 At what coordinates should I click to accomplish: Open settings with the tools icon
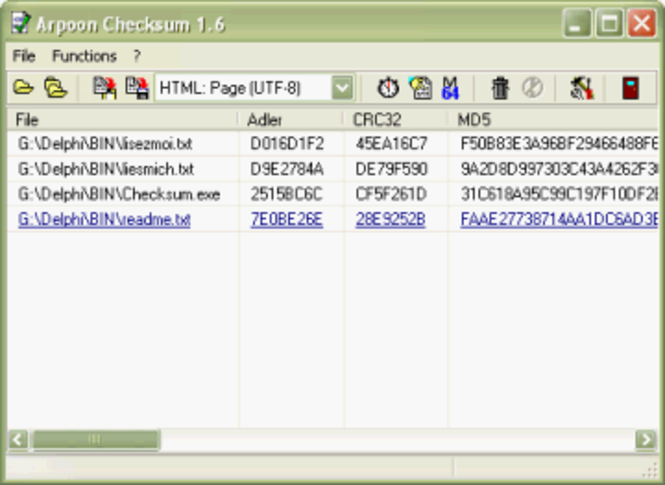pyautogui.click(x=581, y=88)
